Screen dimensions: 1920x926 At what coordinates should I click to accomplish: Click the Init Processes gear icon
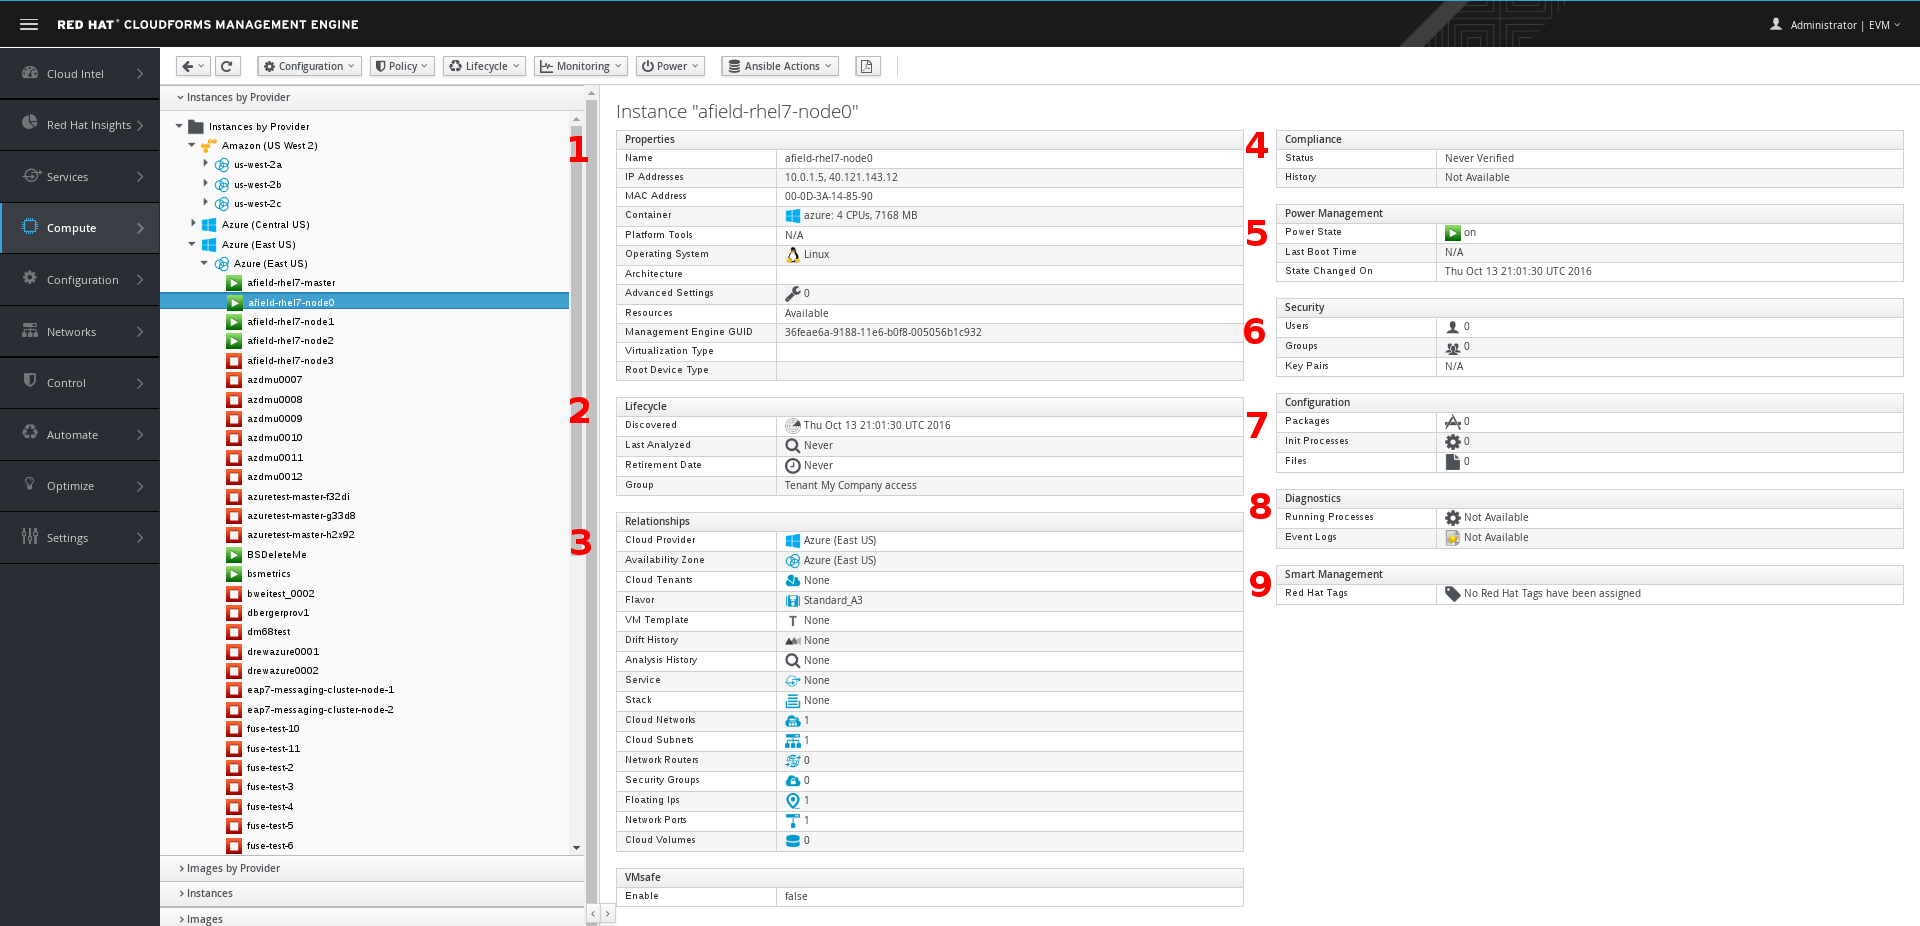[1453, 442]
